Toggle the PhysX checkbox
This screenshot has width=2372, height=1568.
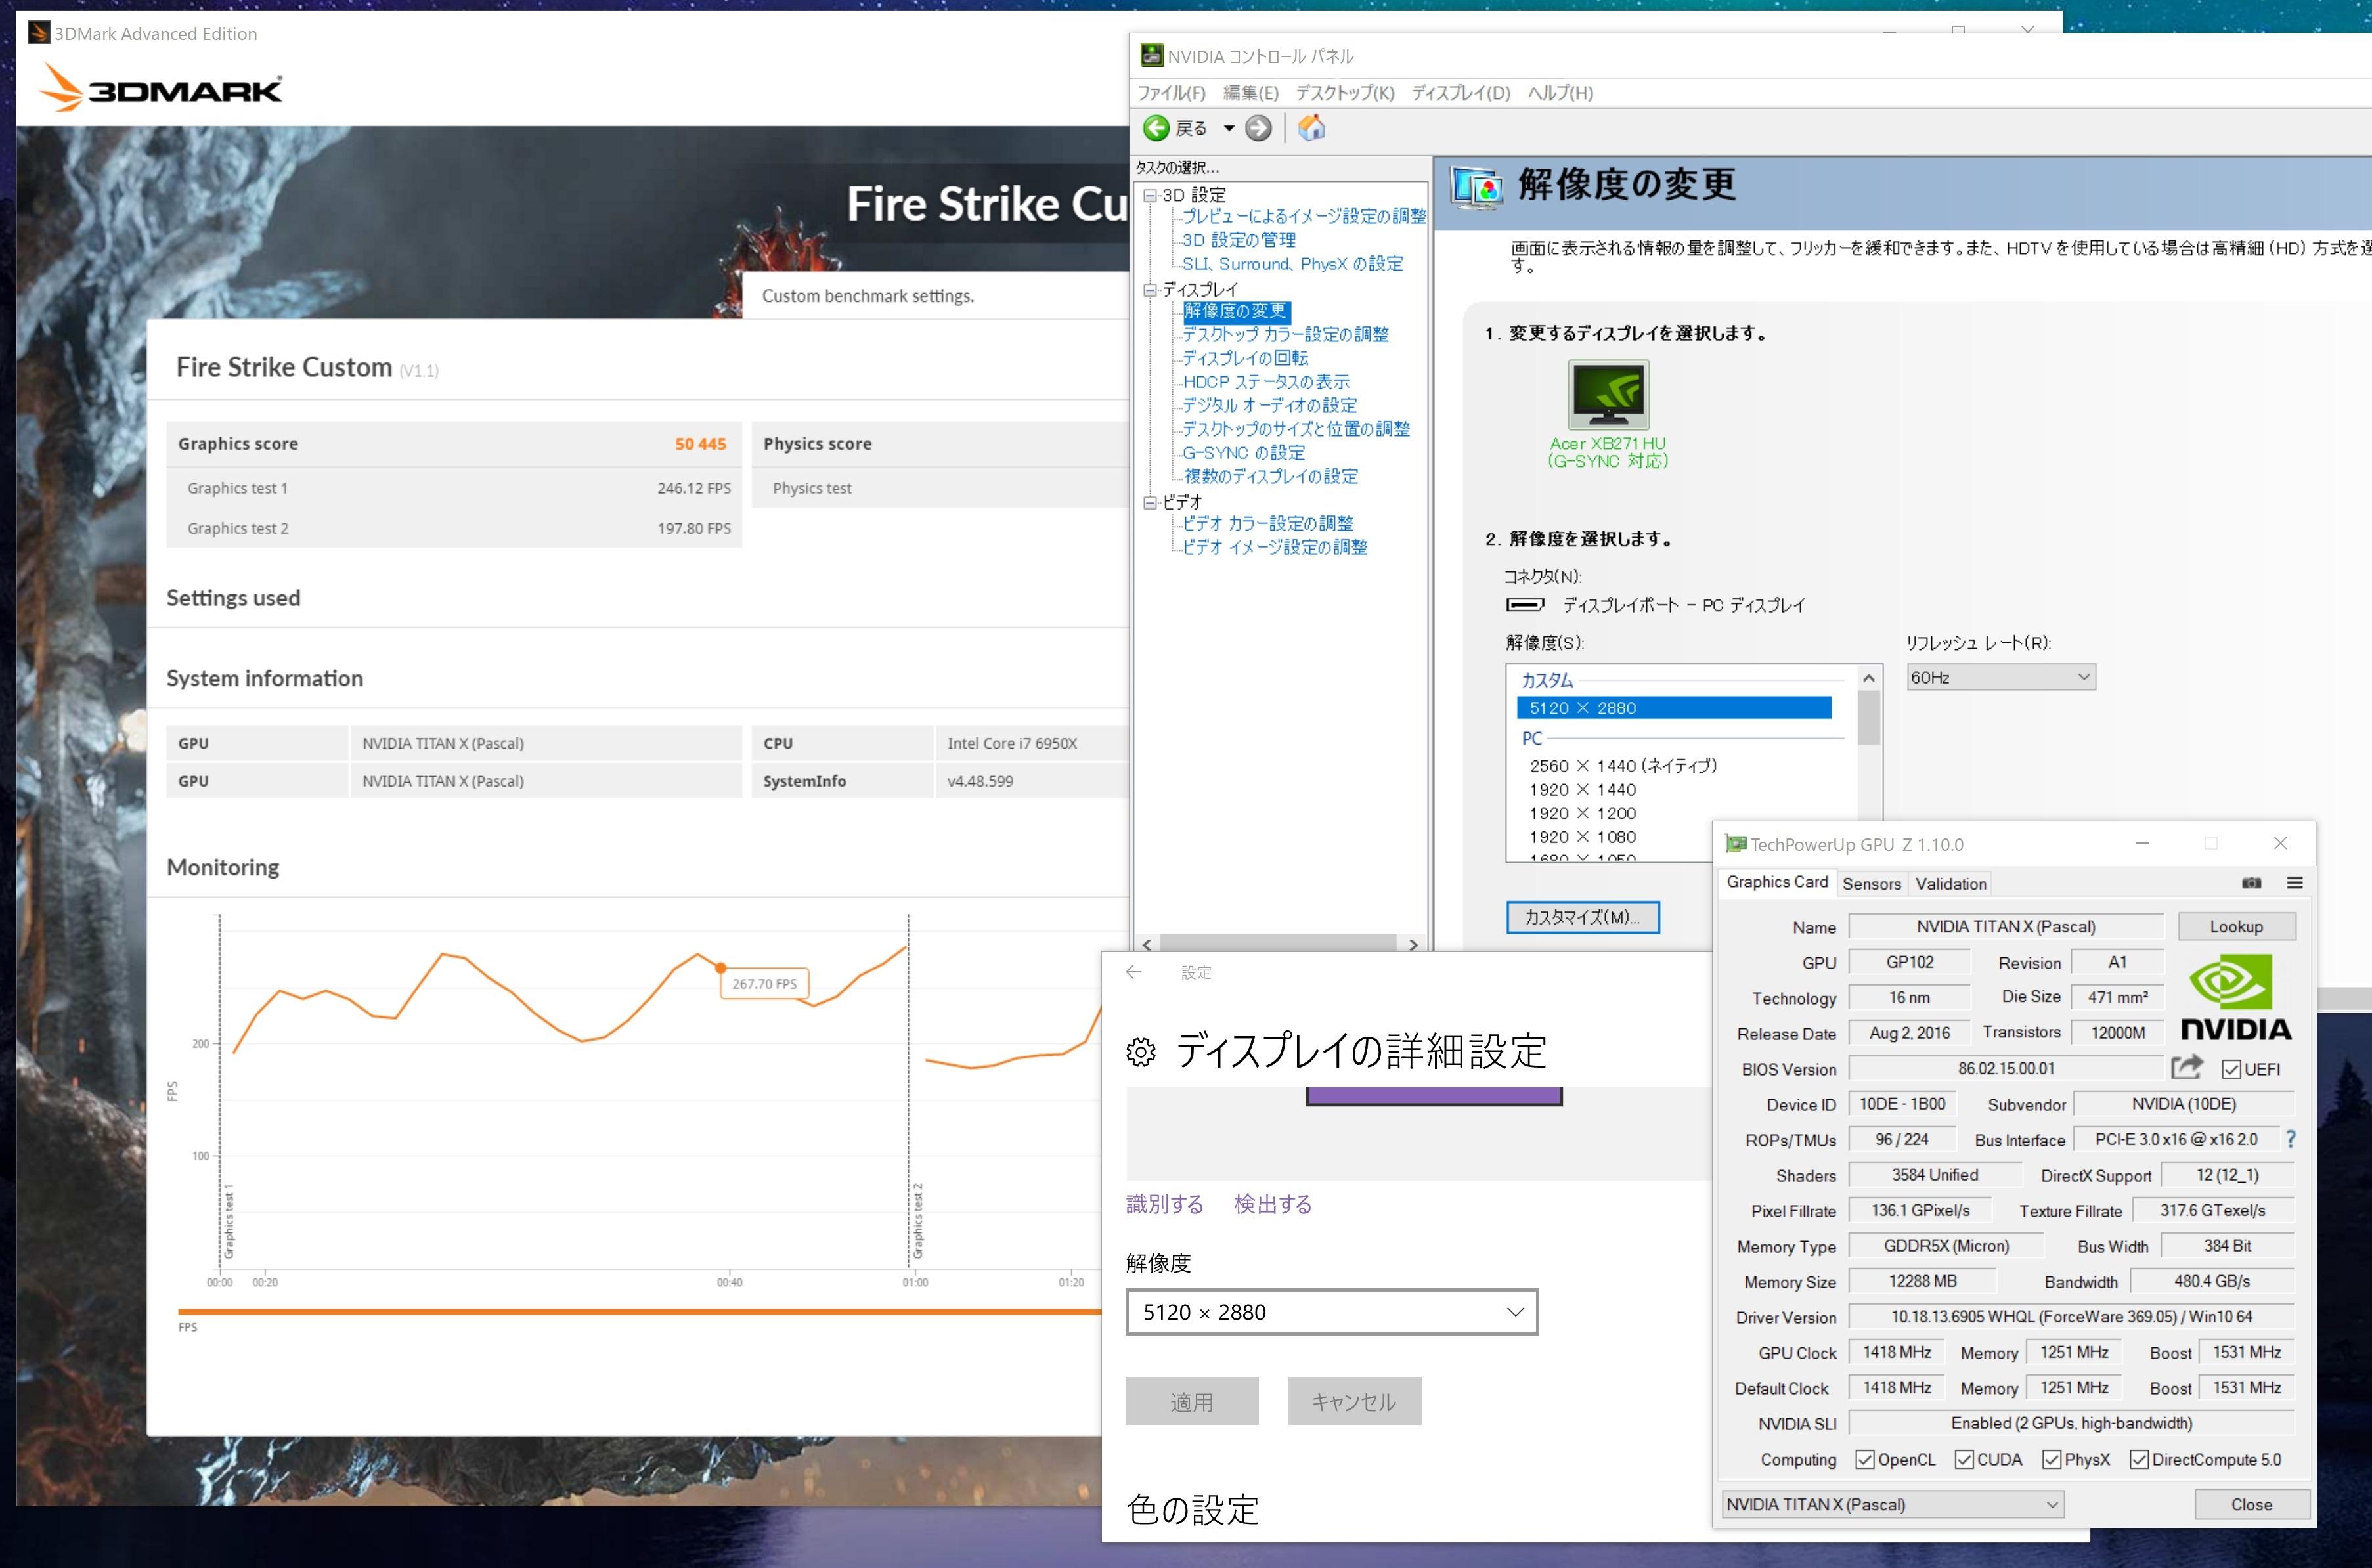point(2051,1459)
